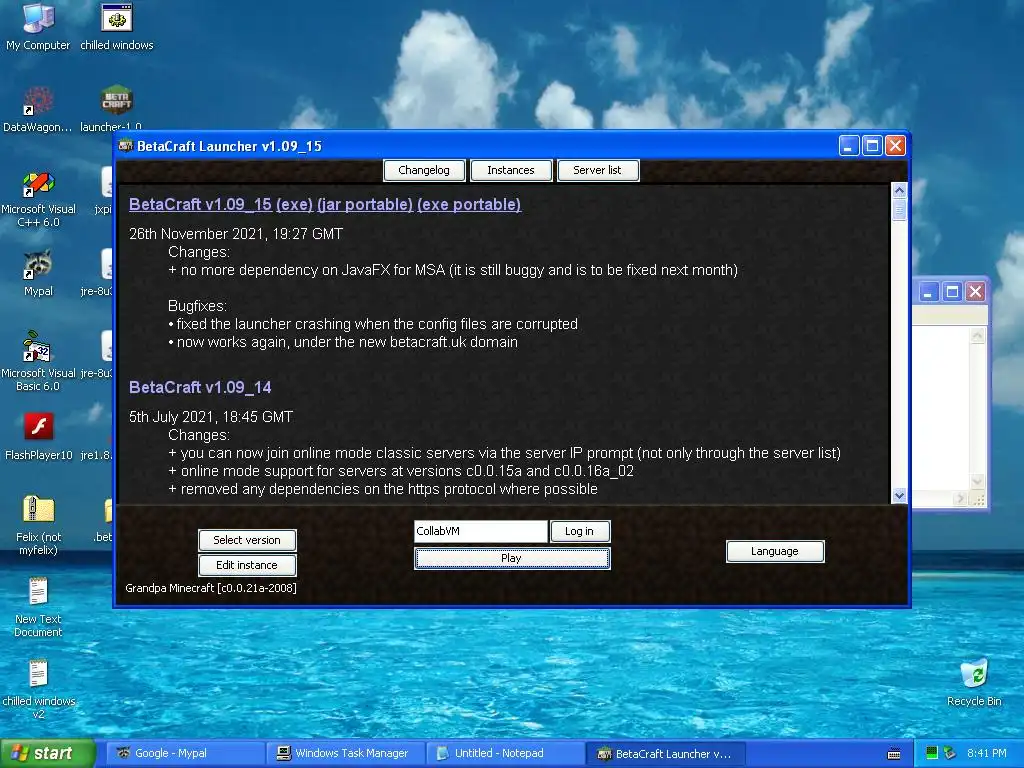Maximize the Notepad window behind
The width and height of the screenshot is (1024, 768).
tap(952, 292)
